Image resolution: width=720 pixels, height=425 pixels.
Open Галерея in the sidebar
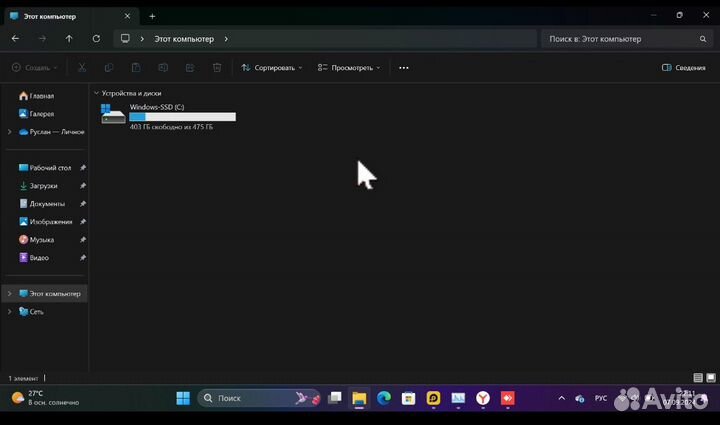pos(37,113)
